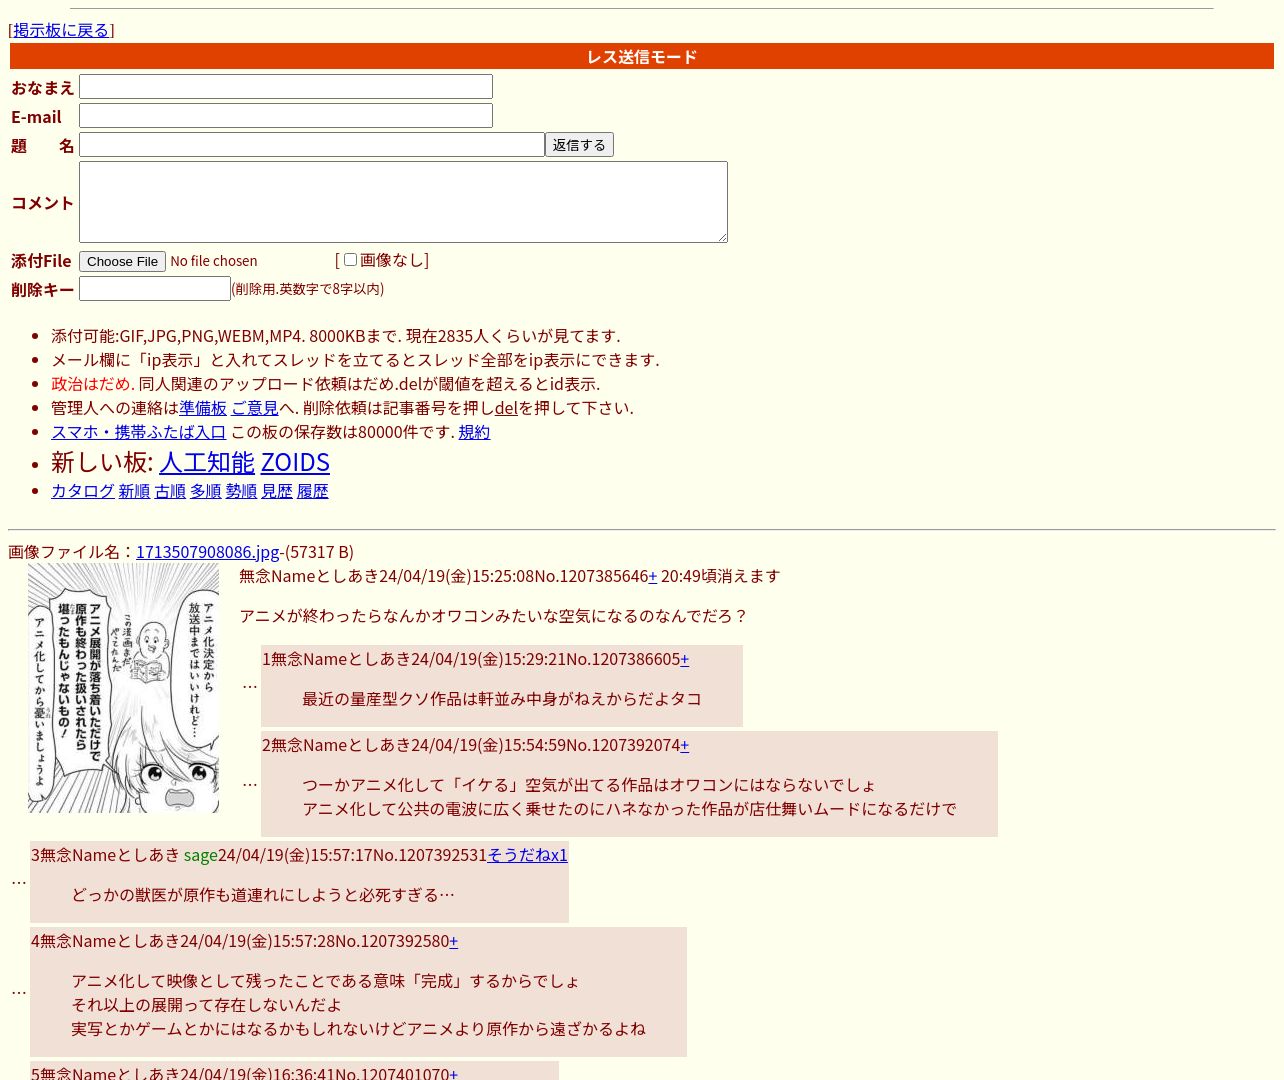Open the 準備板 link

[203, 408]
